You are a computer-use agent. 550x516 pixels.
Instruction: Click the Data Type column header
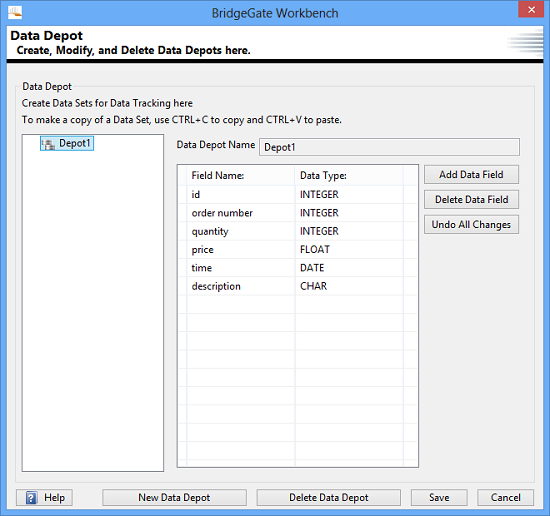(349, 175)
